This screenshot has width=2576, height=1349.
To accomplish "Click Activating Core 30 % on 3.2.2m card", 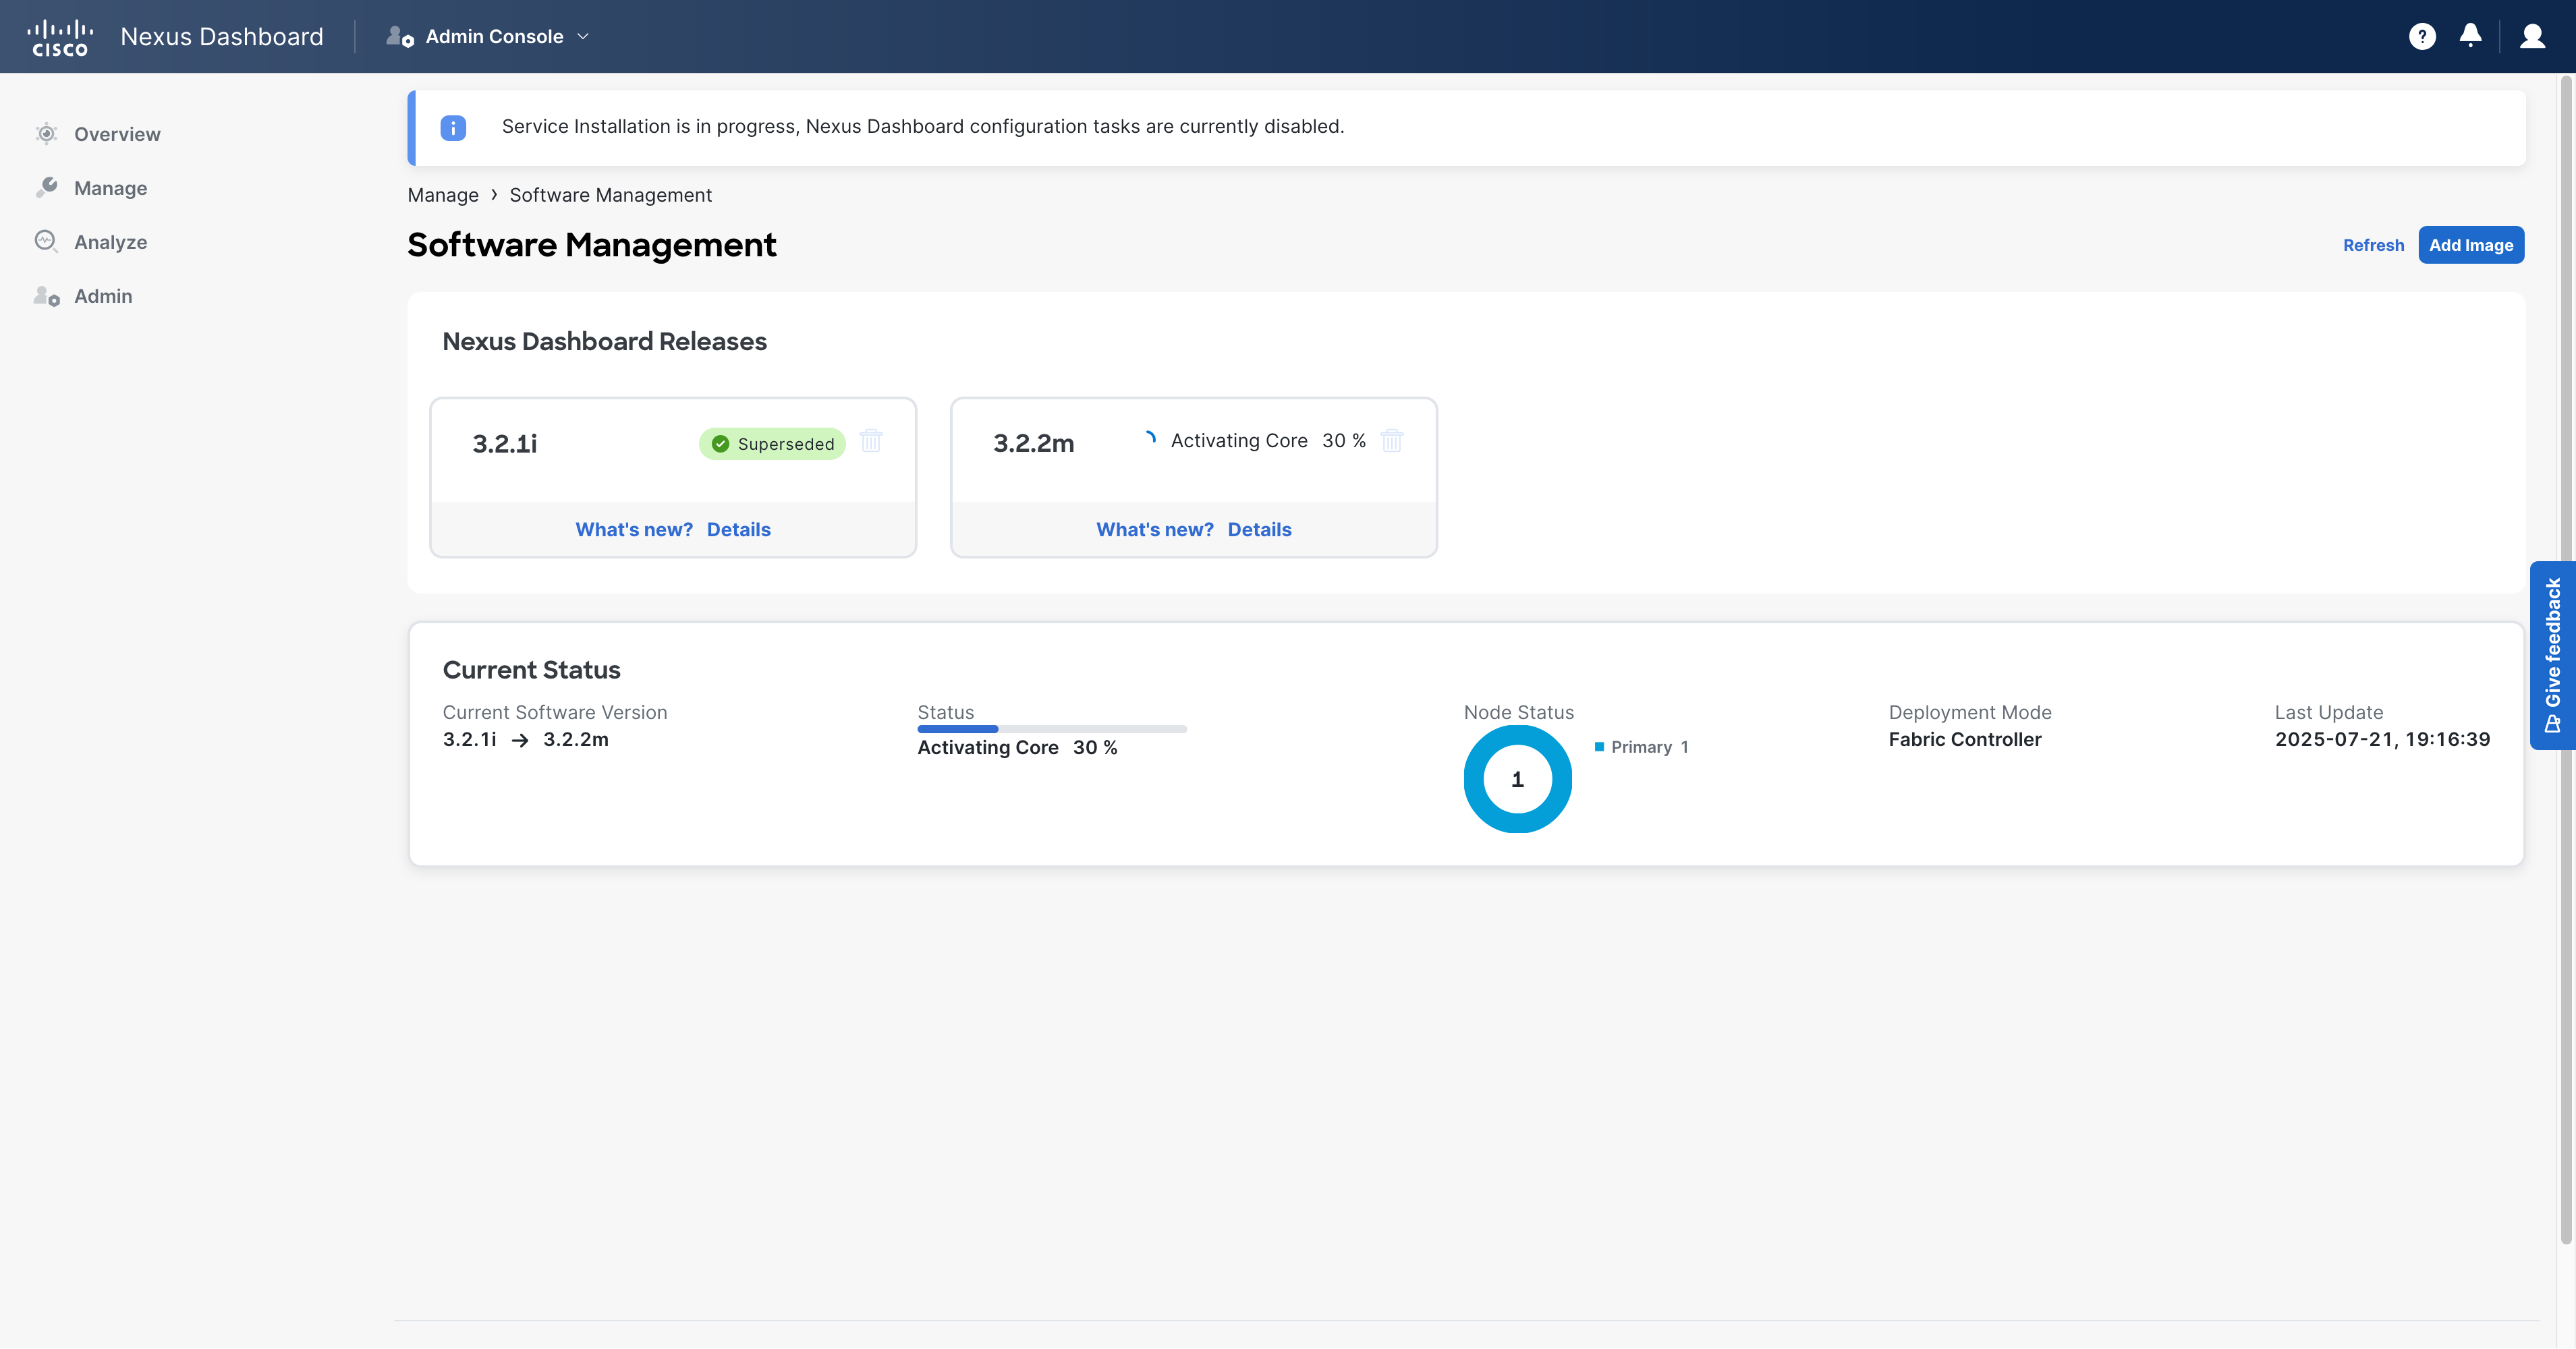I will 1268,441.
